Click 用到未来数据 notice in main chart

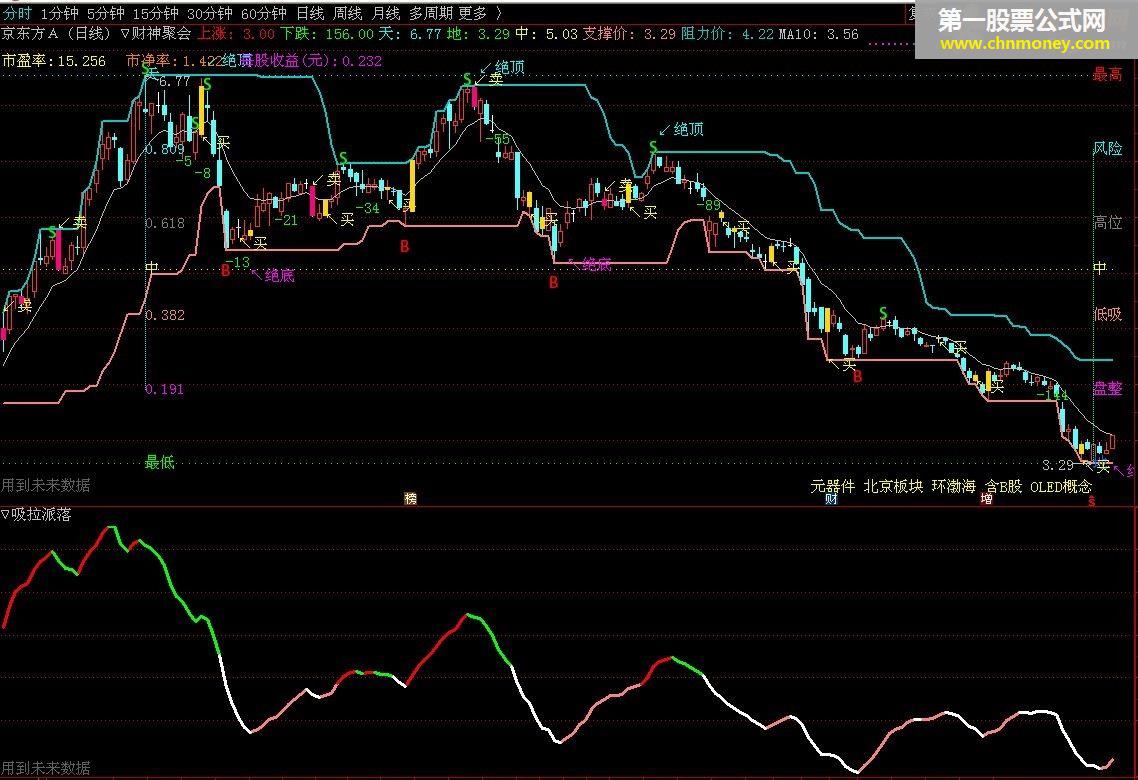click(46, 485)
